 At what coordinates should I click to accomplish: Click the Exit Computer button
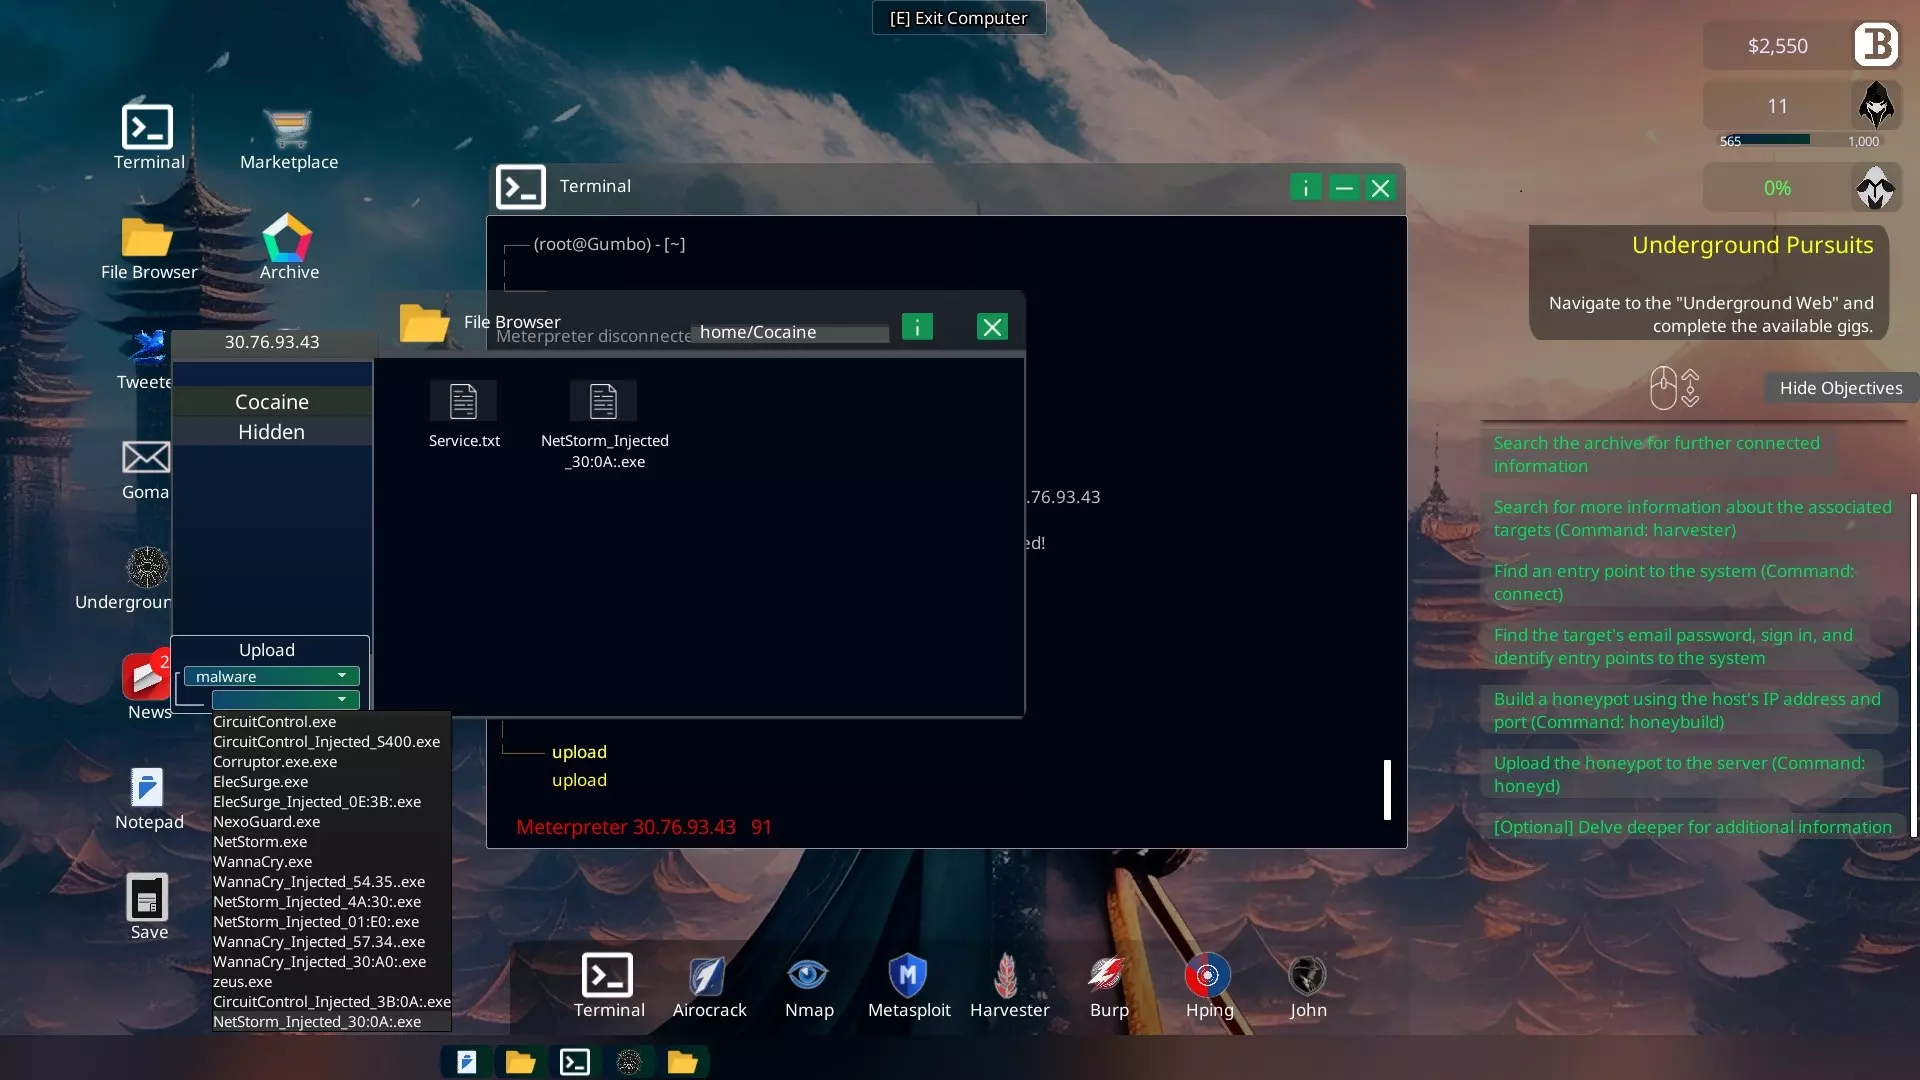(x=958, y=18)
